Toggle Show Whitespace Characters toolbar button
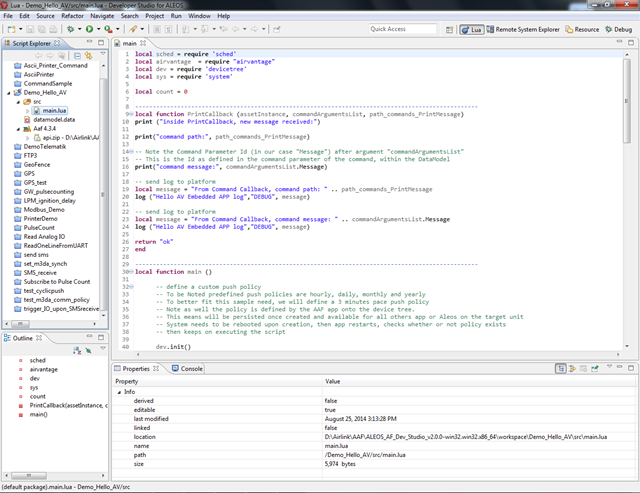Screen dimensions: 640x493 coord(168,29)
